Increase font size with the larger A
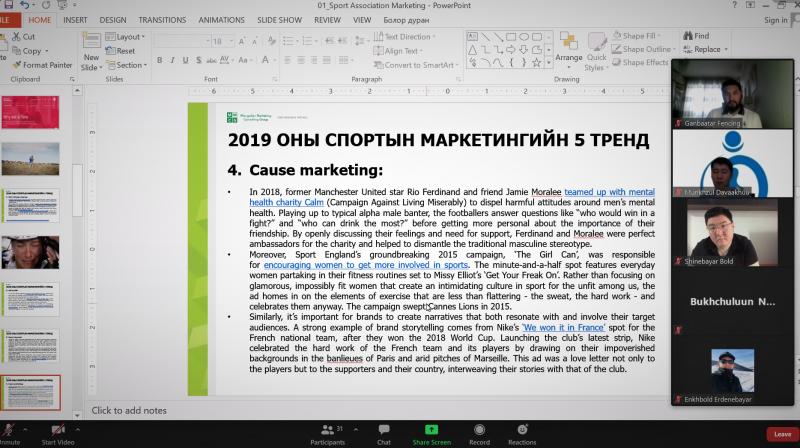 click(x=242, y=41)
